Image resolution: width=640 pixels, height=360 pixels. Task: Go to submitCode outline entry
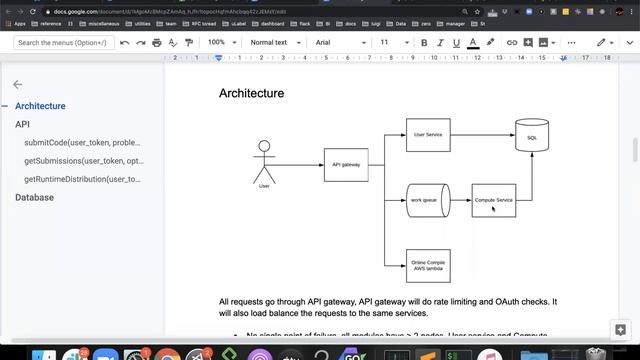point(82,143)
